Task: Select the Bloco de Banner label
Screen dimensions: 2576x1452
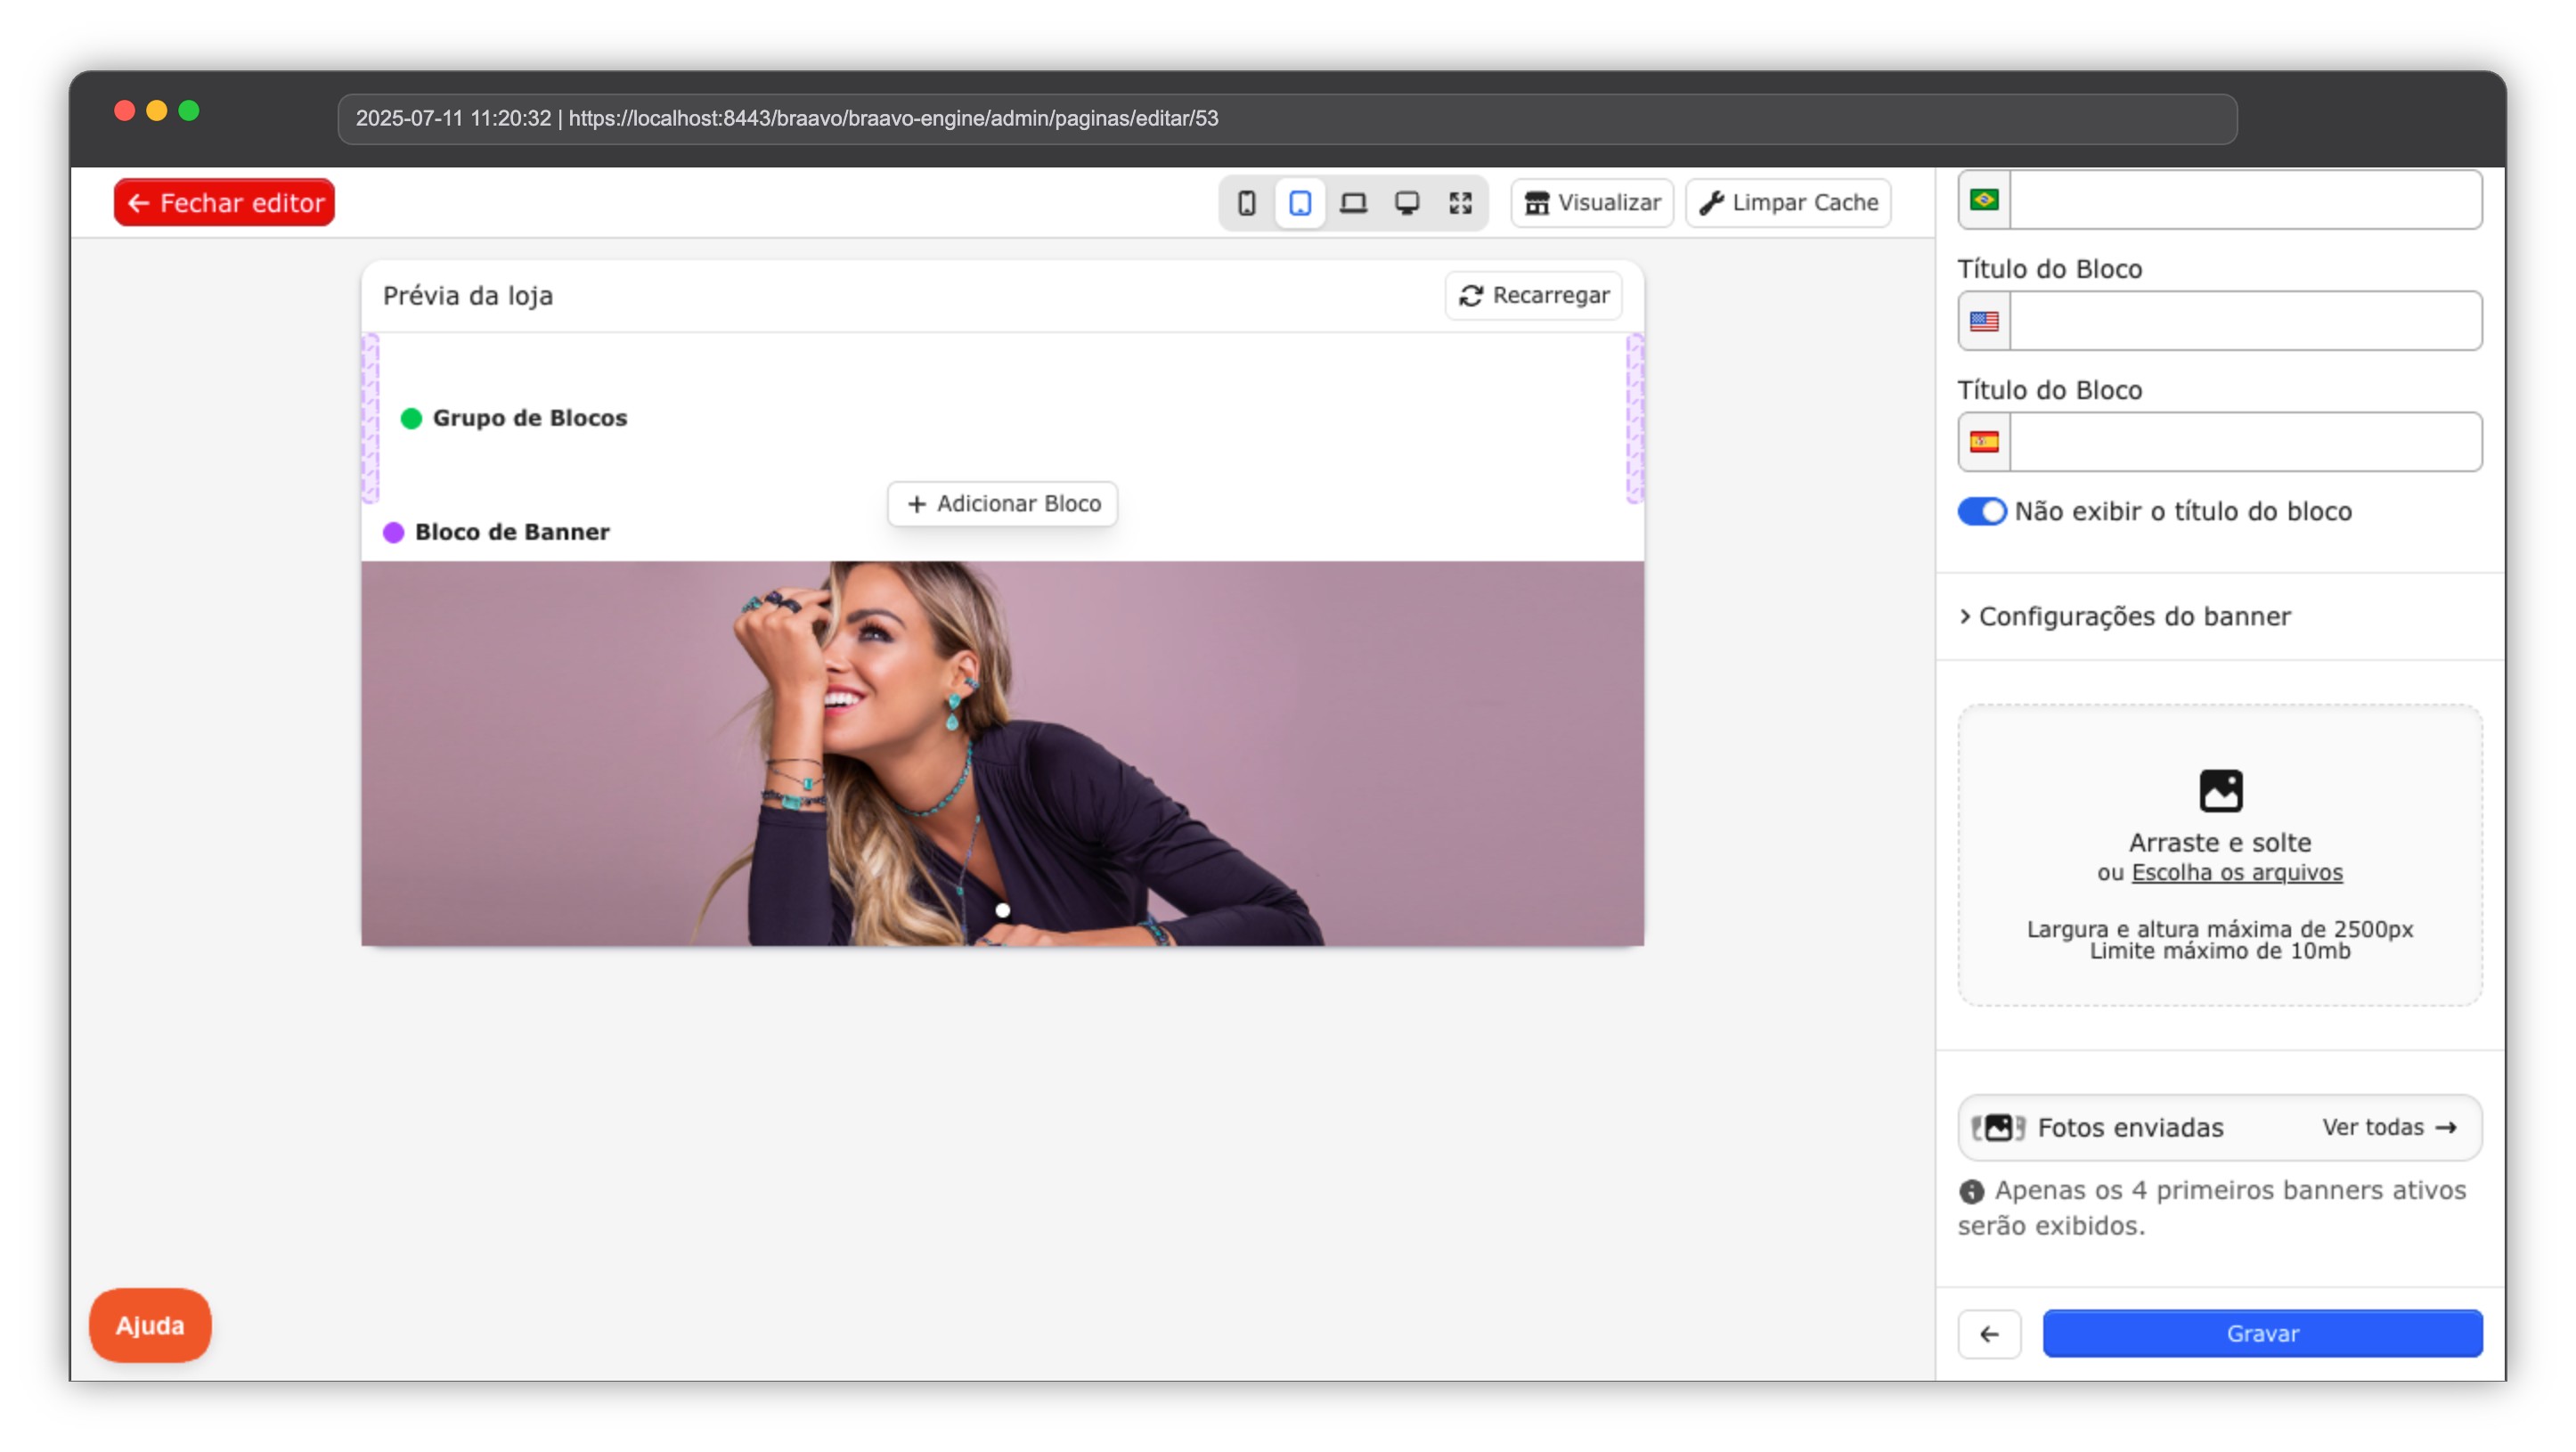Action: pos(511,532)
